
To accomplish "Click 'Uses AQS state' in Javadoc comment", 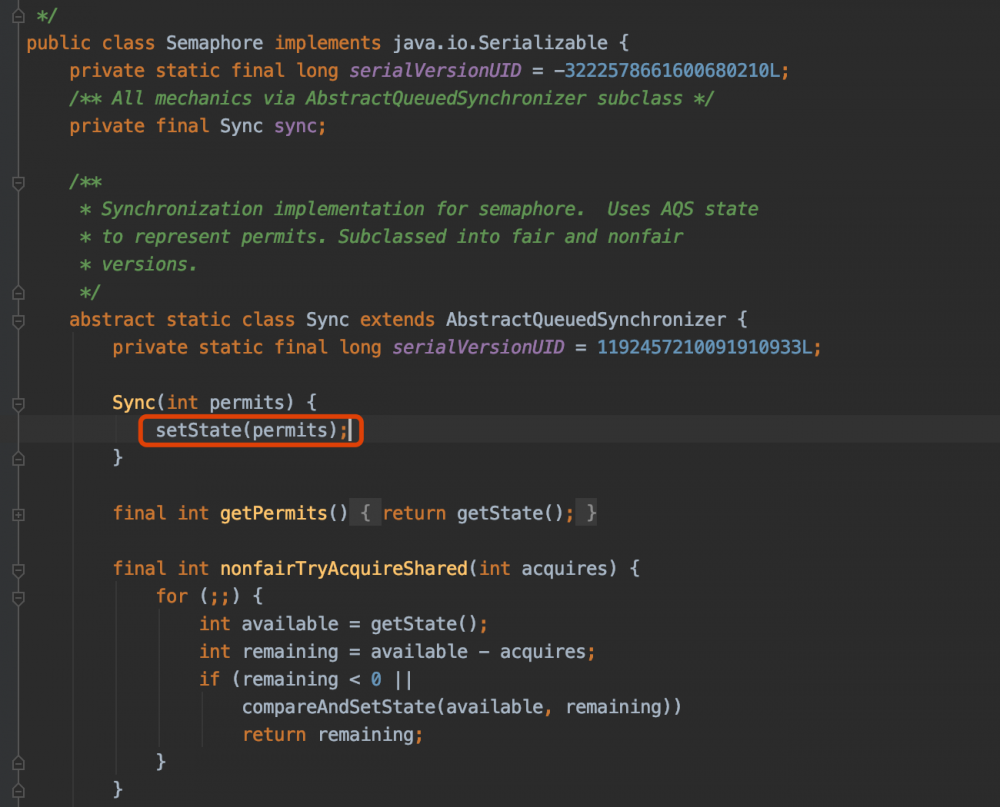I will pos(682,209).
